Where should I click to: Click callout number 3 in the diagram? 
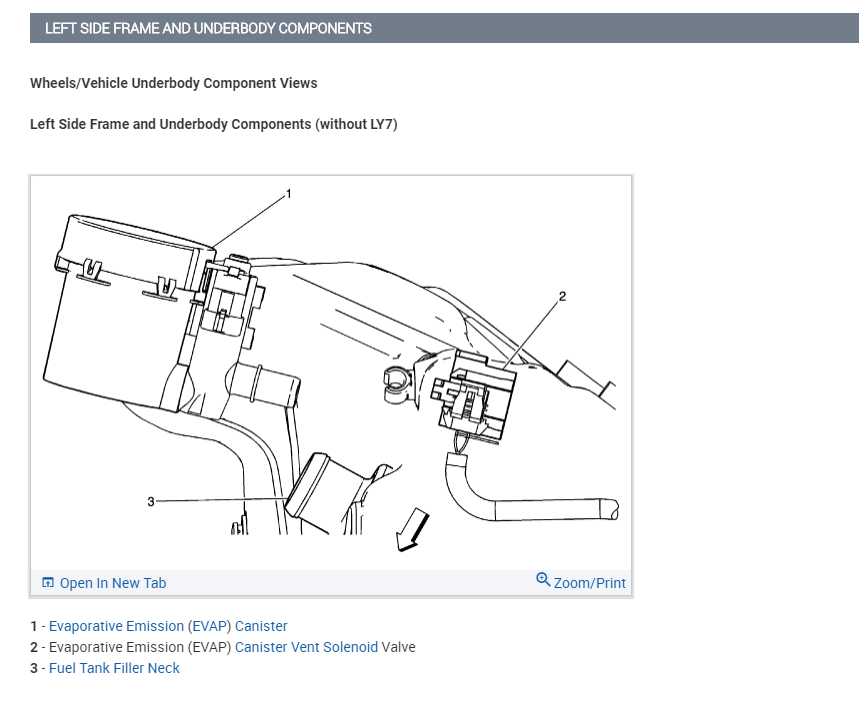pyautogui.click(x=151, y=501)
